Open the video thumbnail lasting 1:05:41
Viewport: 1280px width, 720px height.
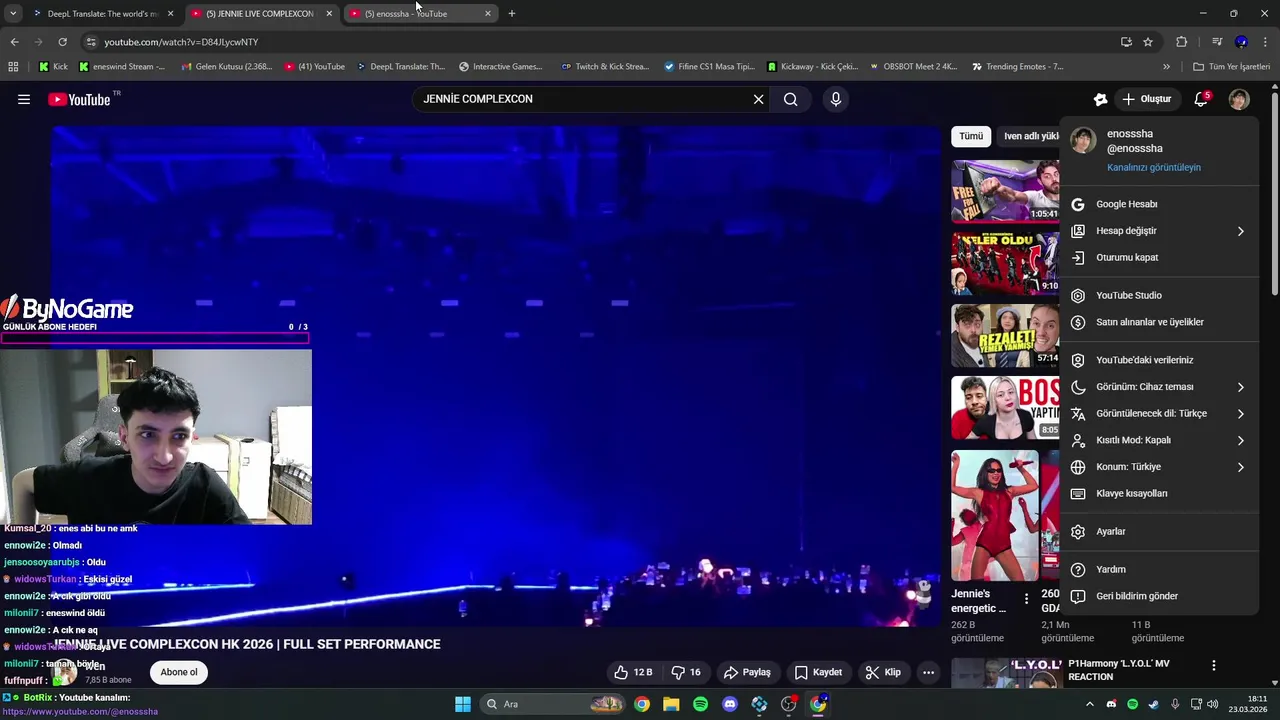[1005, 191]
